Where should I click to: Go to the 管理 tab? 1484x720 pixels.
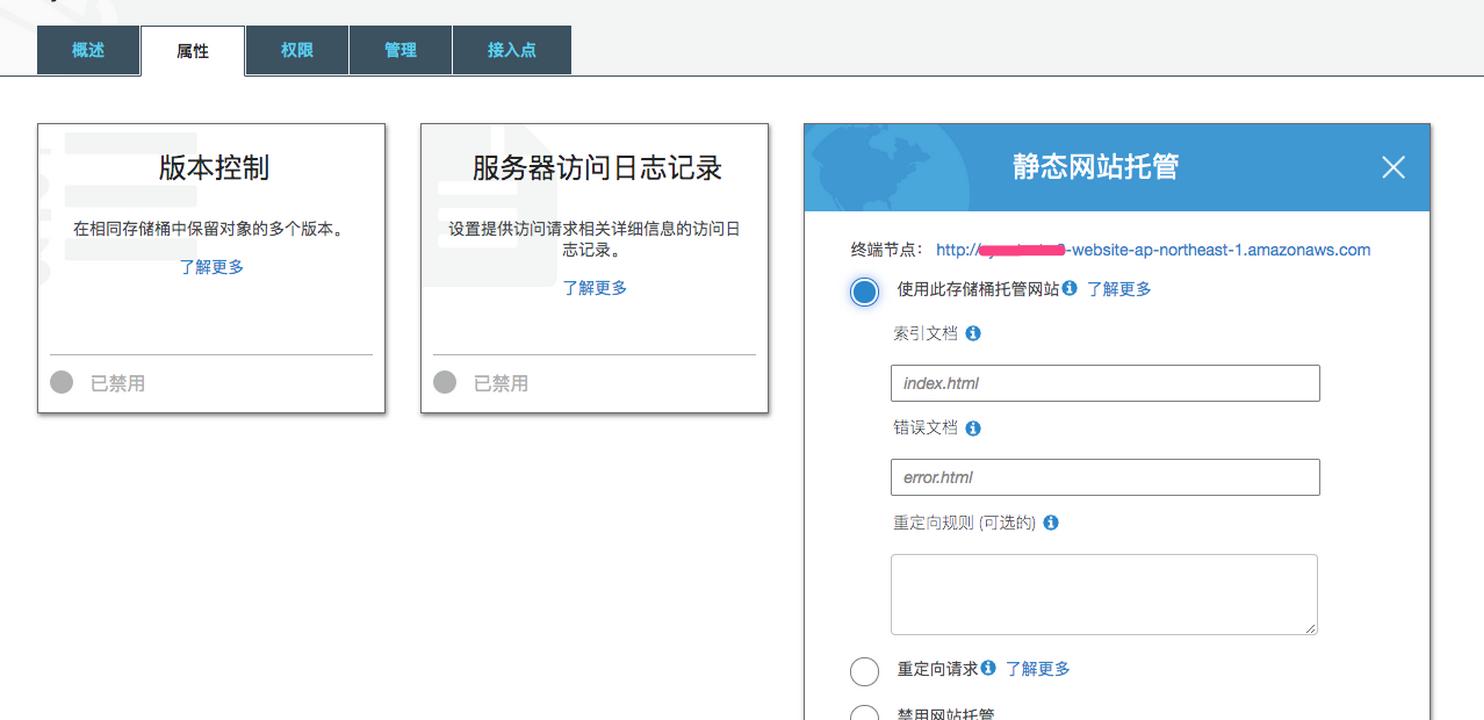point(400,50)
